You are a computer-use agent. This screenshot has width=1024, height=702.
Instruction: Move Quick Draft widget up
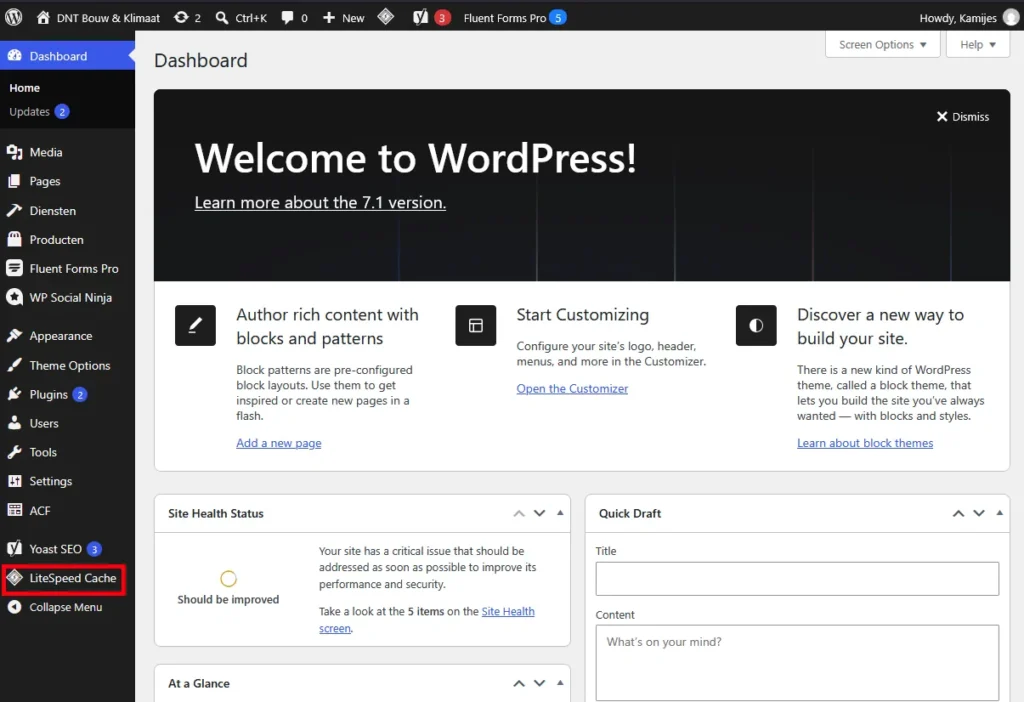tap(958, 513)
